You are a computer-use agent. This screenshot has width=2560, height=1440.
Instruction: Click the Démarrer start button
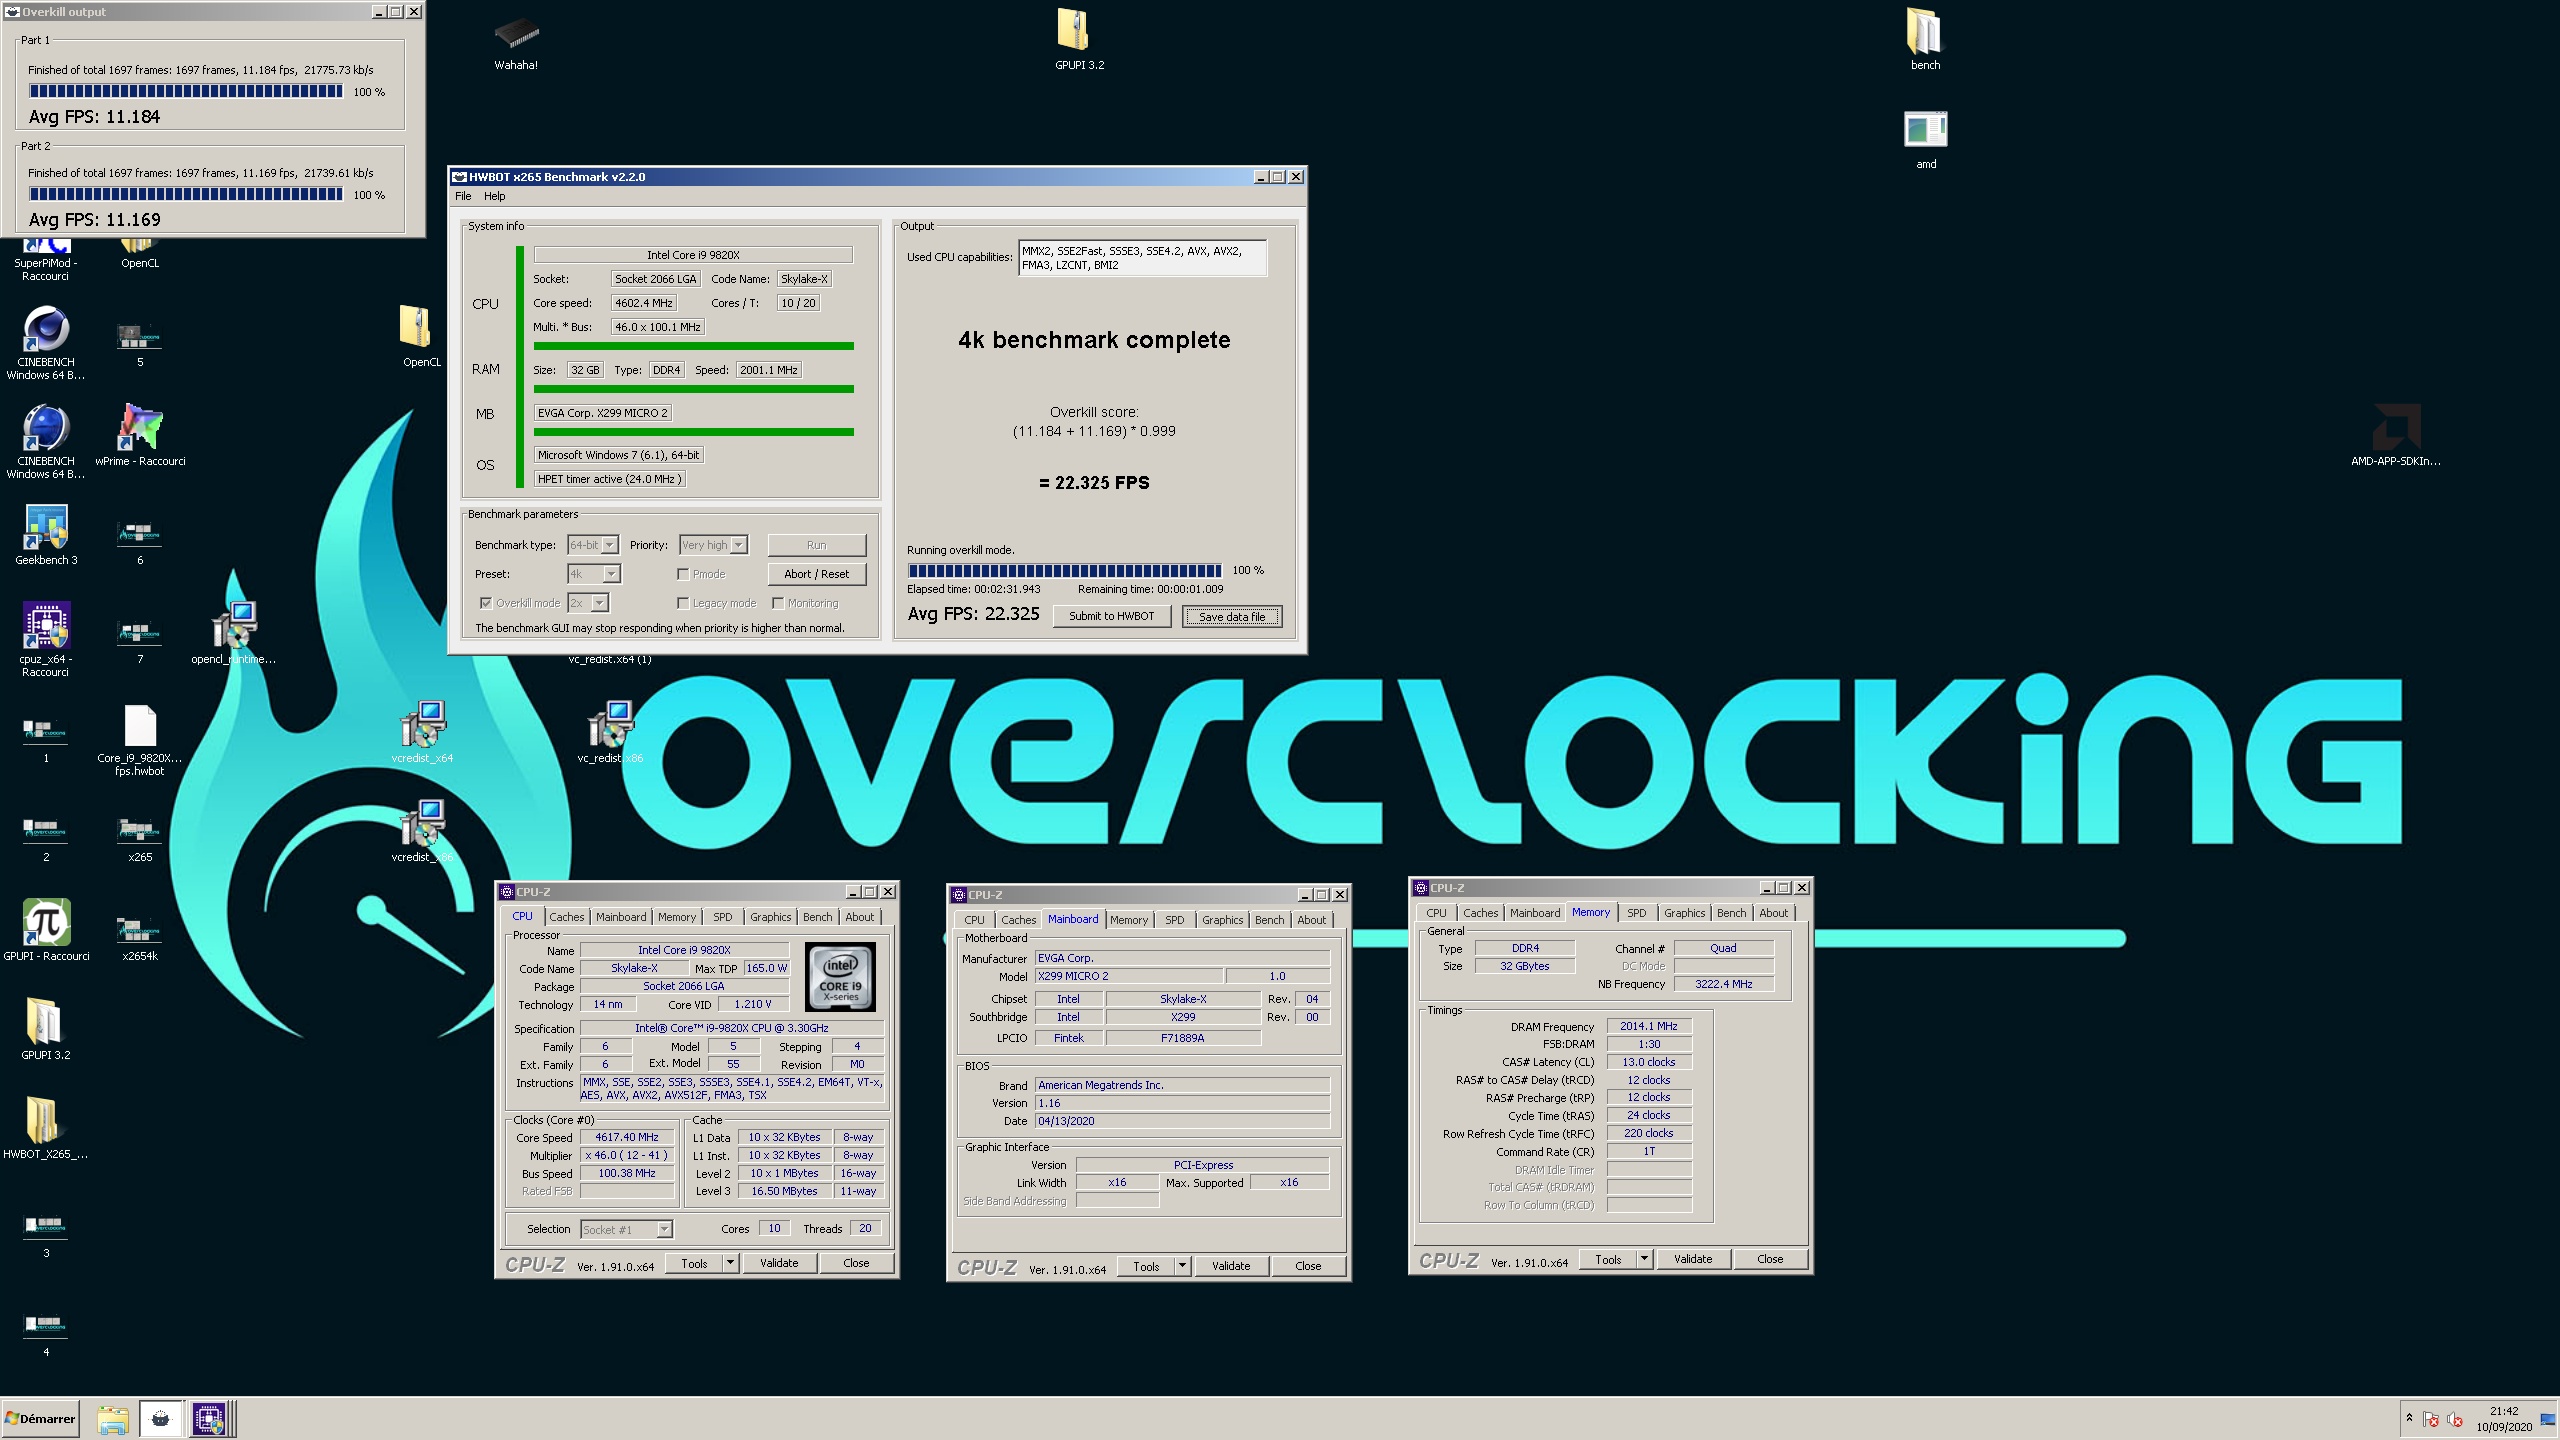coord(40,1419)
